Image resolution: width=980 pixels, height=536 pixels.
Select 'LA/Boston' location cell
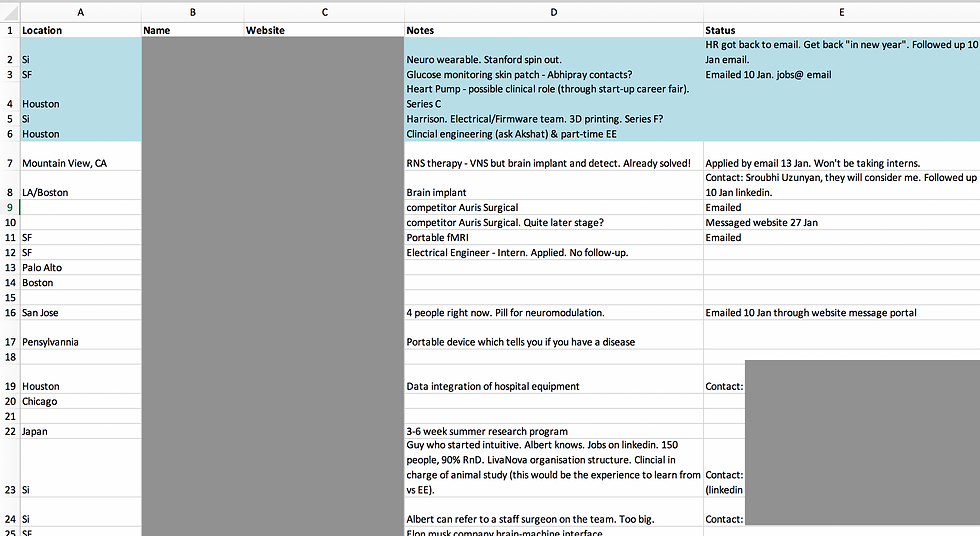(x=81, y=185)
